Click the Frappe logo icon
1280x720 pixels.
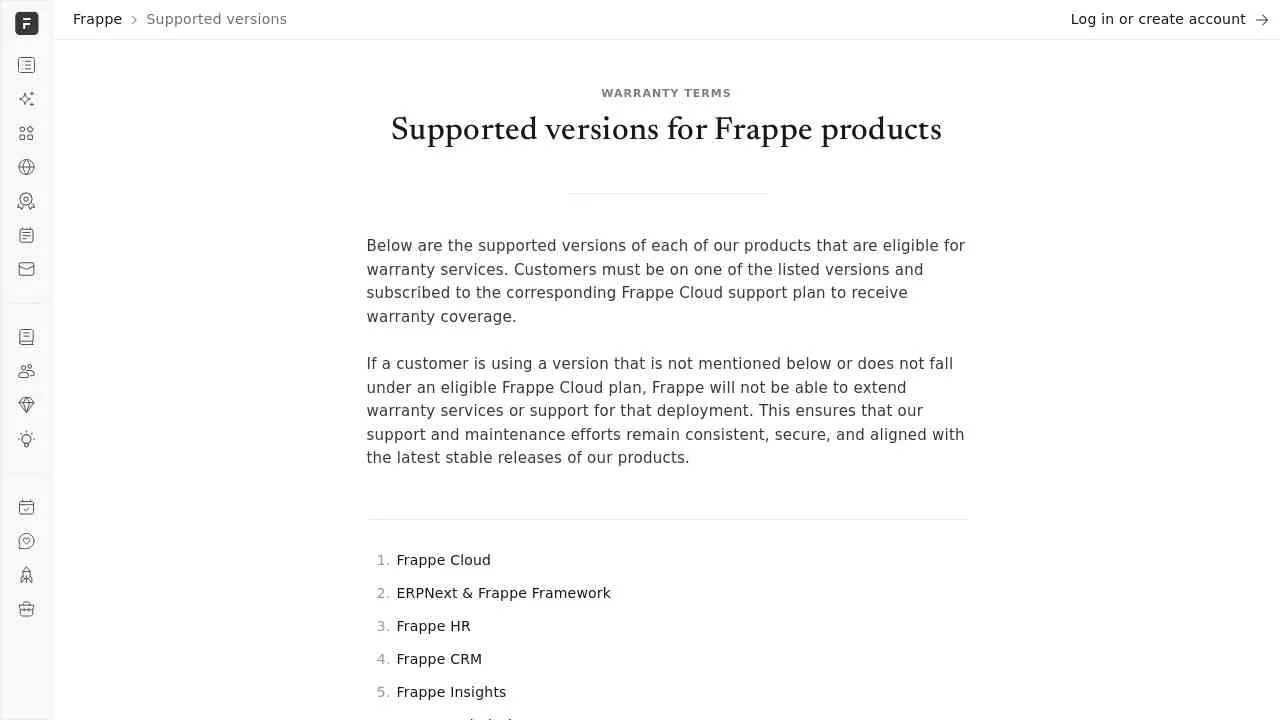(x=27, y=23)
